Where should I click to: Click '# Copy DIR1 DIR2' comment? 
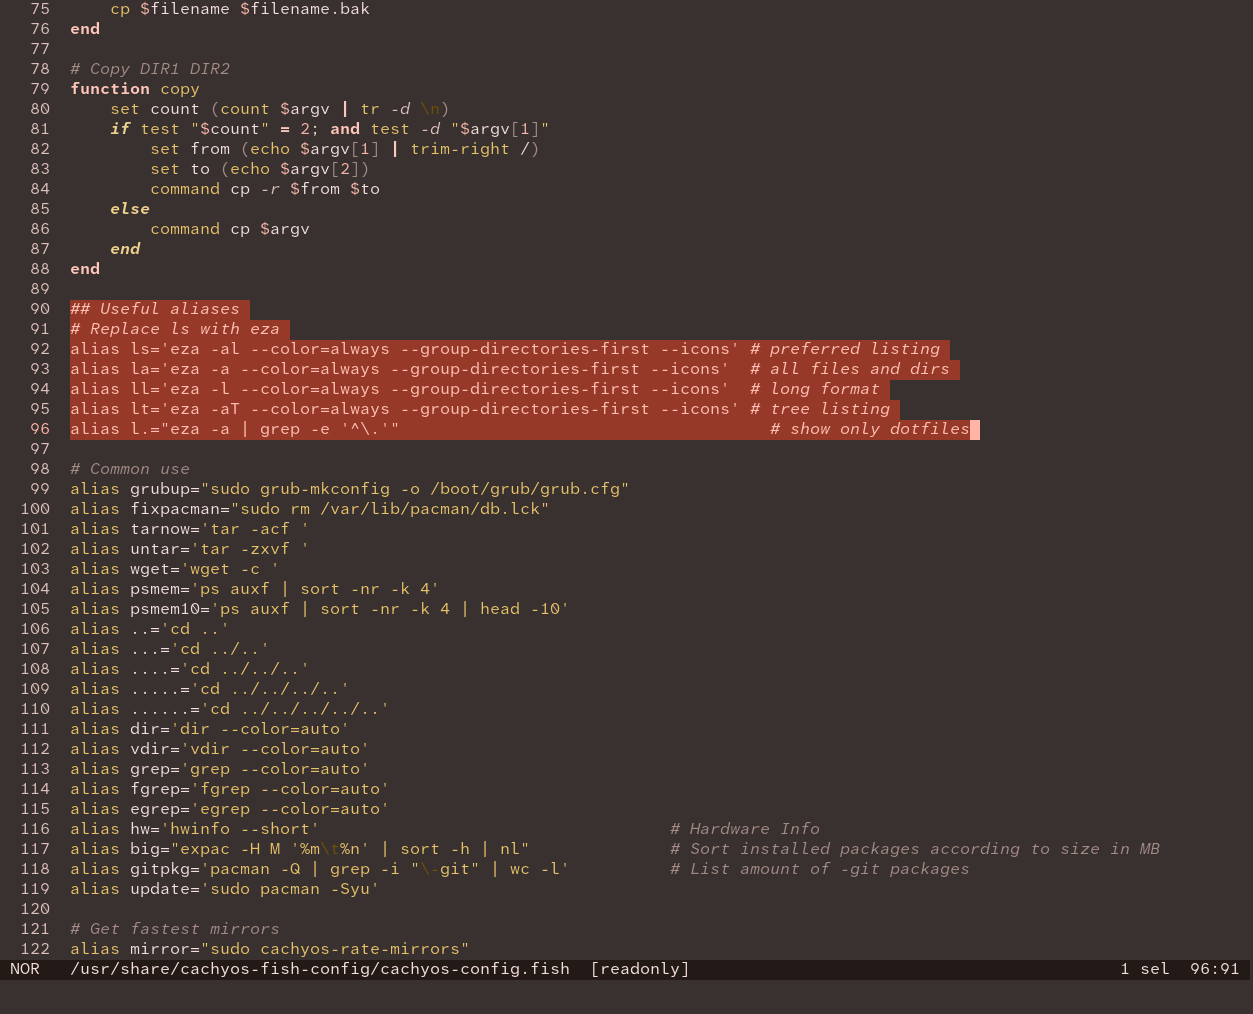pos(150,69)
